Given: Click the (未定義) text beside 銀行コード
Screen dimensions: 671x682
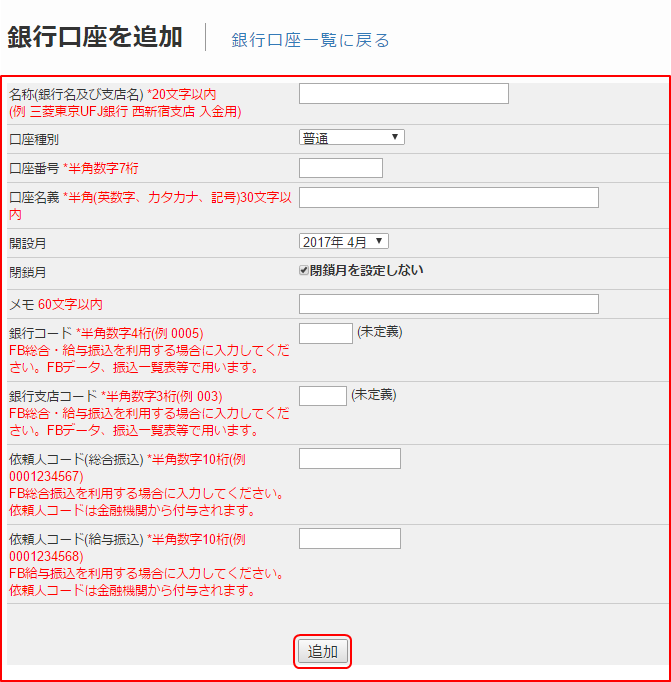Looking at the screenshot, I should [x=380, y=332].
